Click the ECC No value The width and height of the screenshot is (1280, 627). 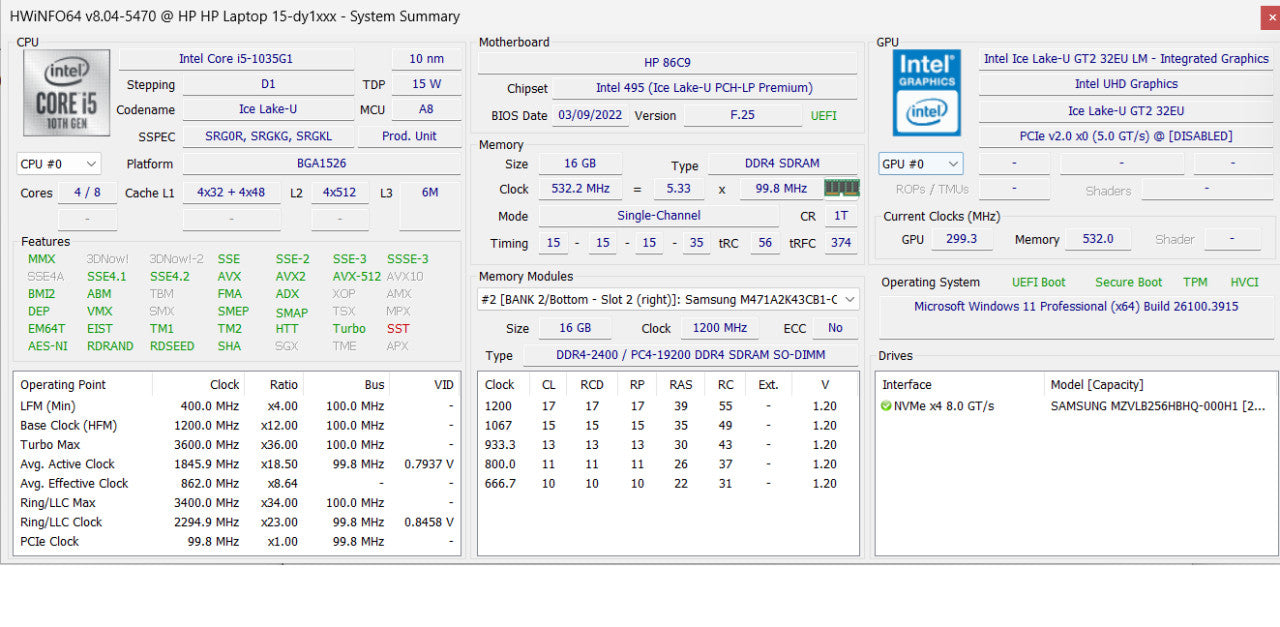[835, 328]
